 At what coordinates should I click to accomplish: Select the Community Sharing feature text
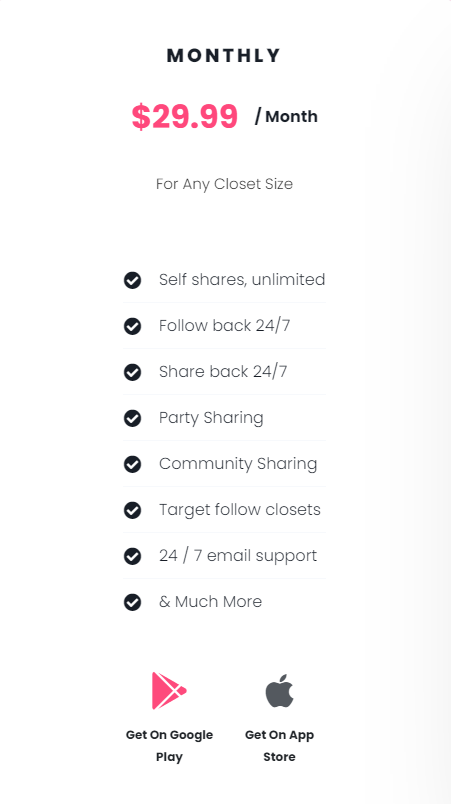(238, 464)
